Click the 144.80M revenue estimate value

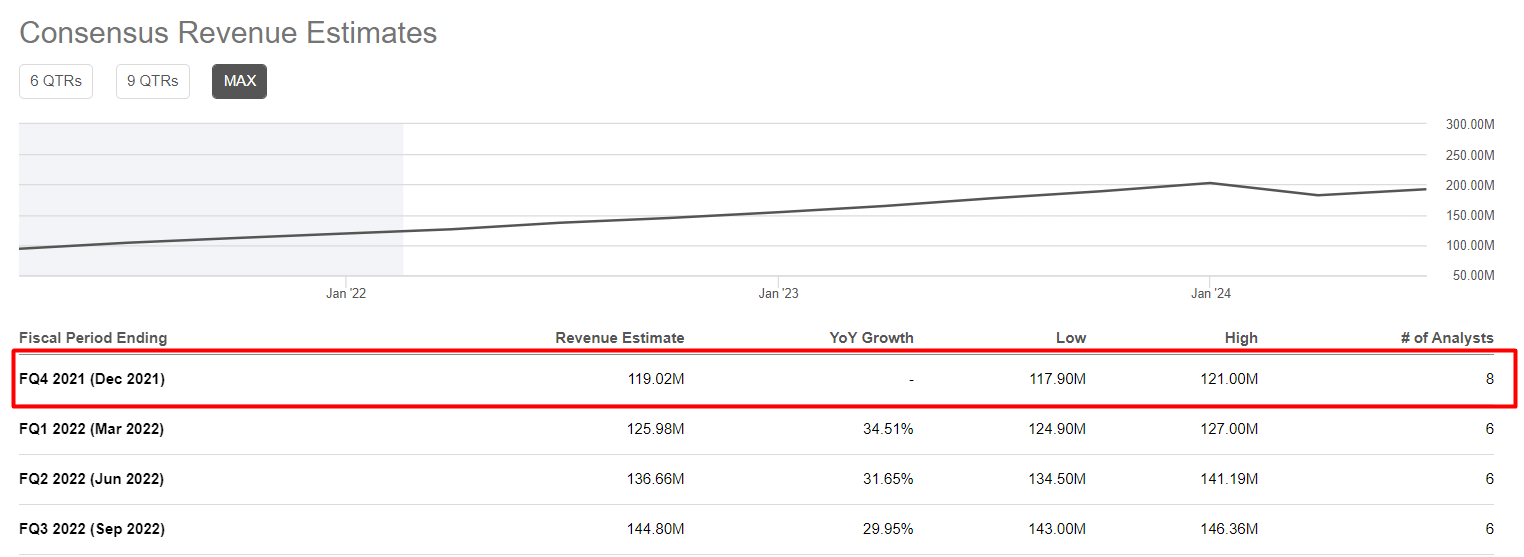(655, 529)
